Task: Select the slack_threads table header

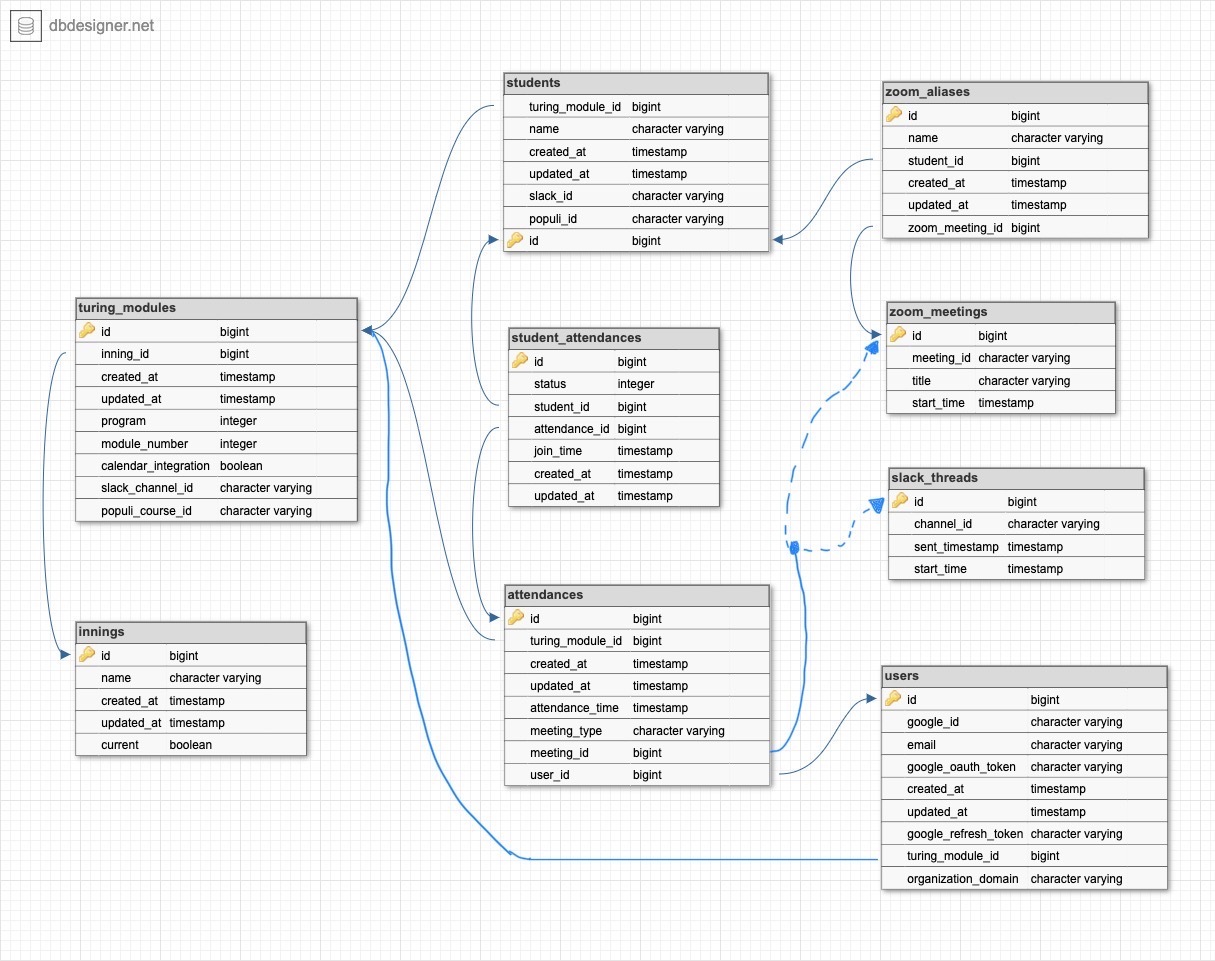Action: click(x=1017, y=478)
